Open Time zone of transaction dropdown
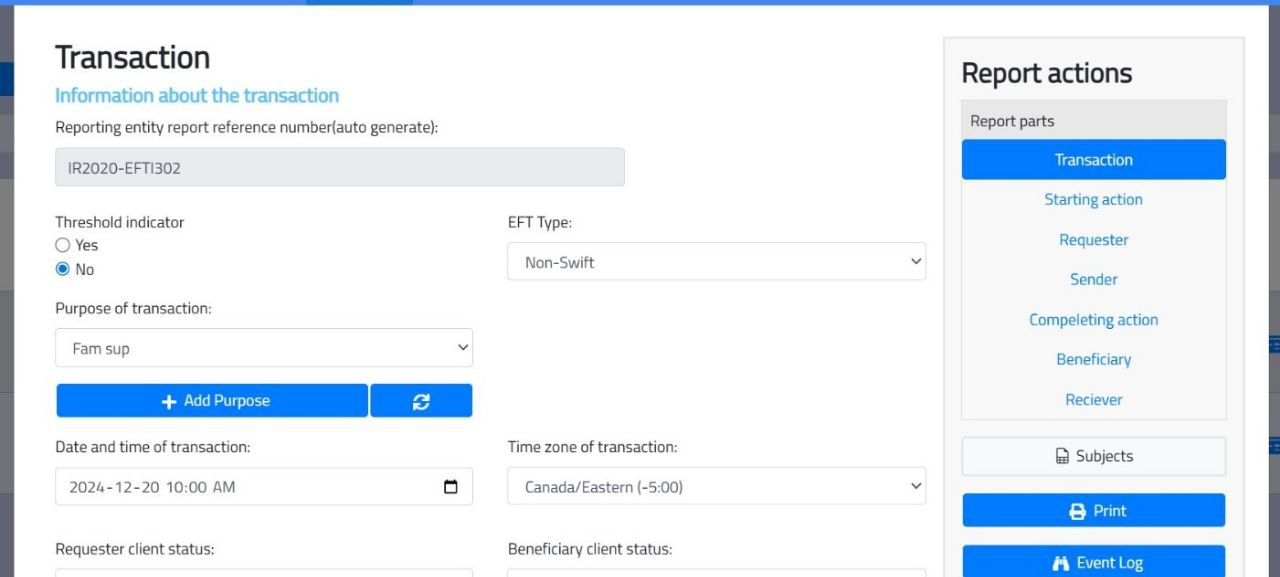Screen dimensions: 1280x577 [x=716, y=487]
